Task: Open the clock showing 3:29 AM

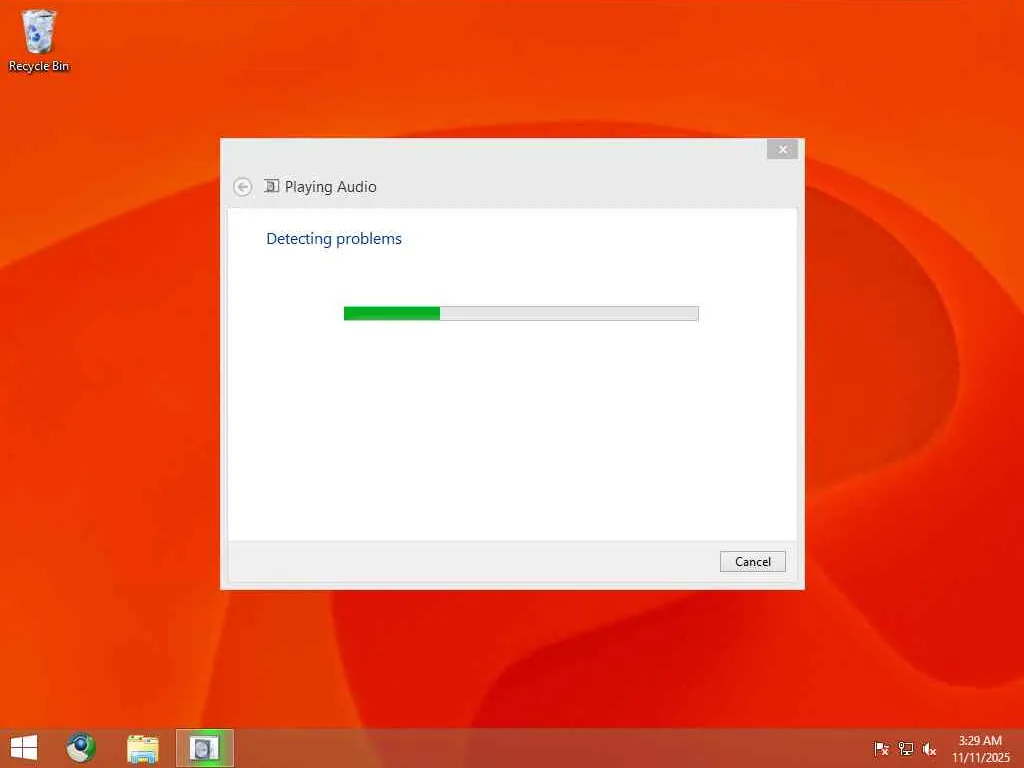Action: tap(980, 748)
